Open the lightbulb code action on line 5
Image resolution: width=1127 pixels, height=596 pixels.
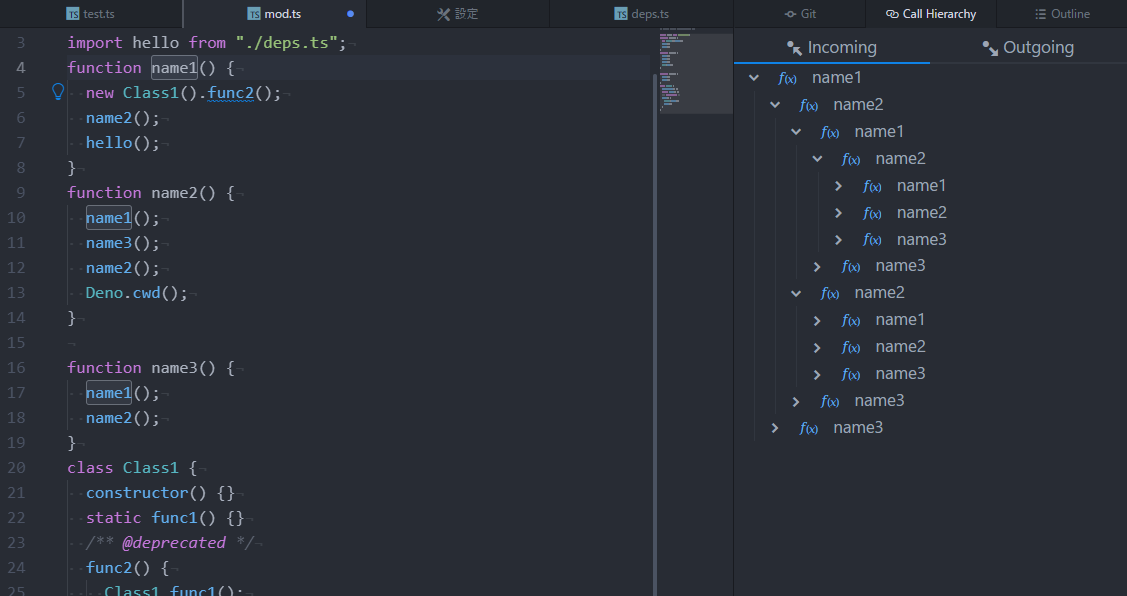(58, 91)
